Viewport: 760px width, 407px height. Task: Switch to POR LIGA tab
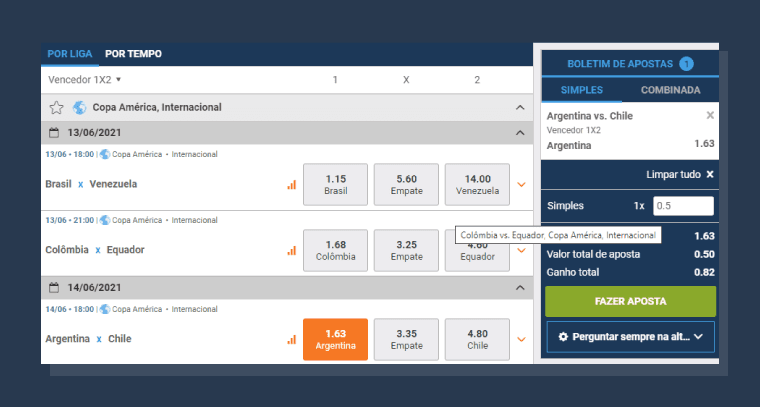[70, 54]
